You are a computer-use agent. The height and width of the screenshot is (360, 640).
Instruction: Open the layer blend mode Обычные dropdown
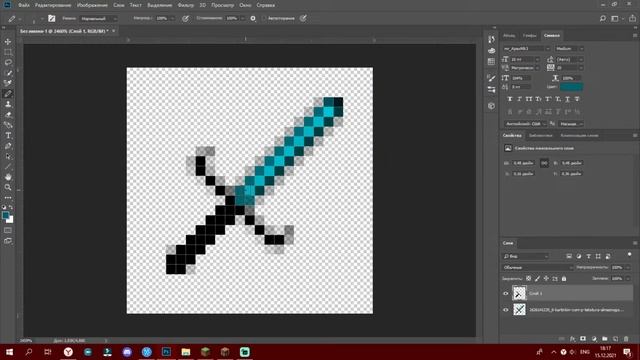(538, 267)
